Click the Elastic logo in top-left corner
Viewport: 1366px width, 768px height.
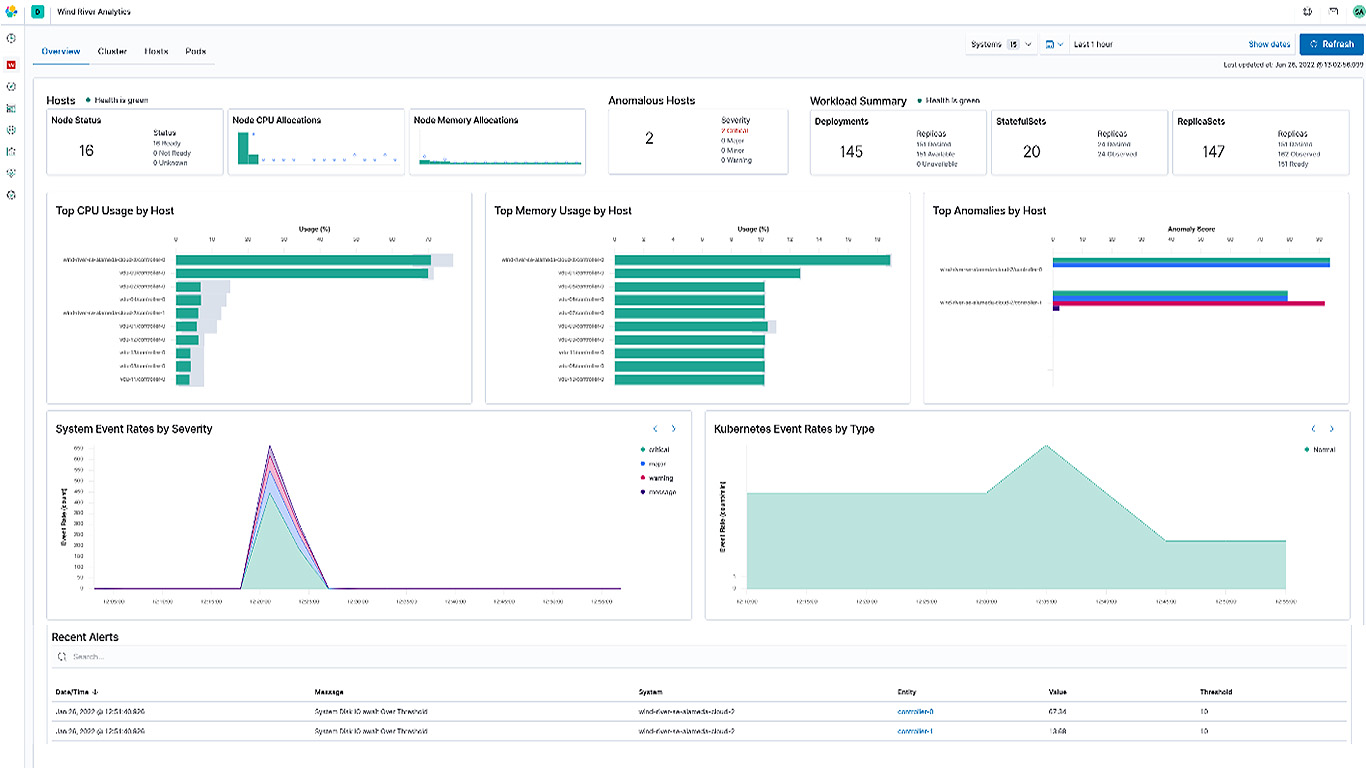click(11, 11)
